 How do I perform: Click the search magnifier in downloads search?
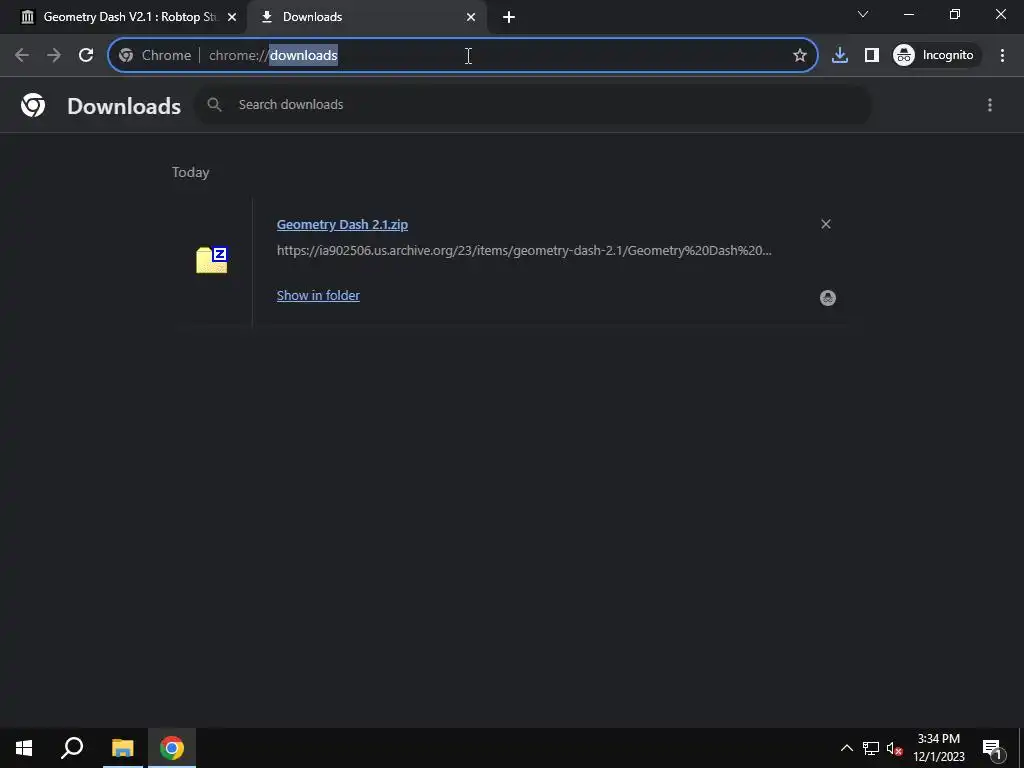pyautogui.click(x=214, y=104)
